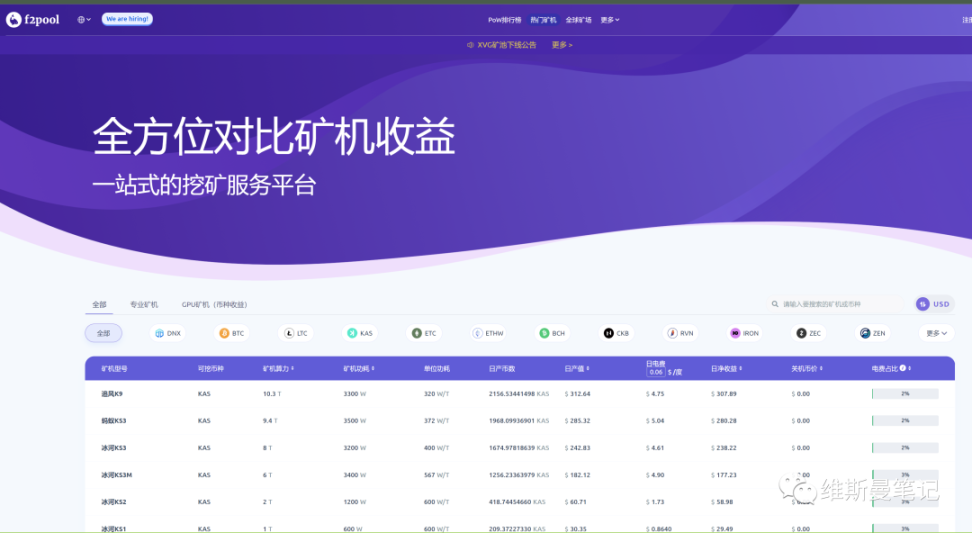This screenshot has width=972, height=533.
Task: Select the BTC coin filter icon
Action: (x=224, y=333)
